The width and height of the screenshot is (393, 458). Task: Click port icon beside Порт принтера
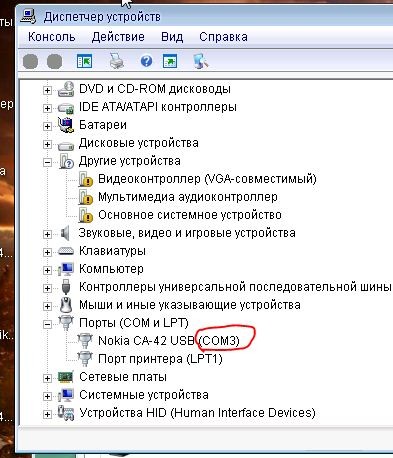pos(85,359)
